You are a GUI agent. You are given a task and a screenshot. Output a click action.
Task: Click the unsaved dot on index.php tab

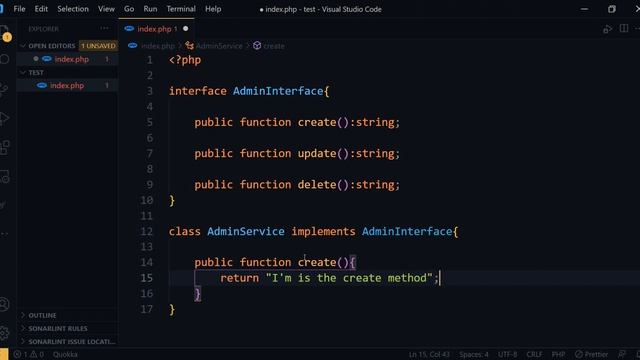click(x=186, y=29)
